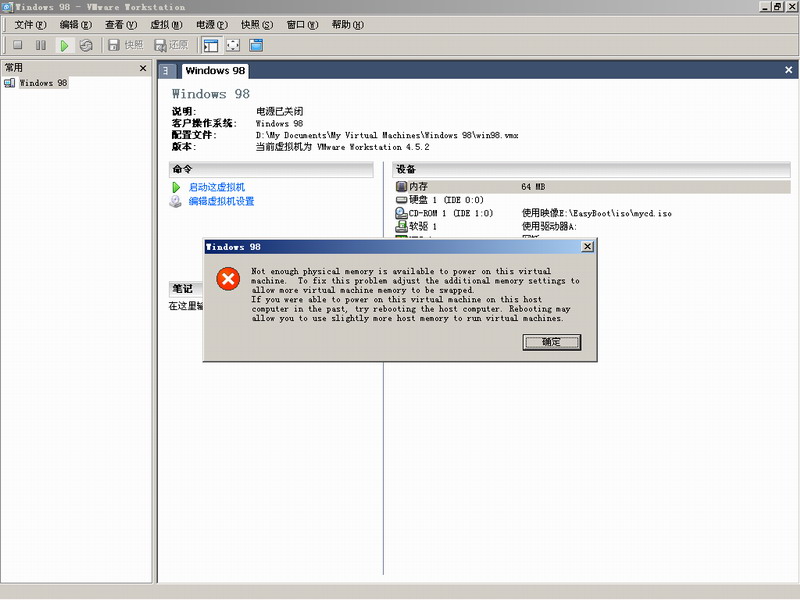Click the 编辑虚拟机设置 link

[221, 201]
